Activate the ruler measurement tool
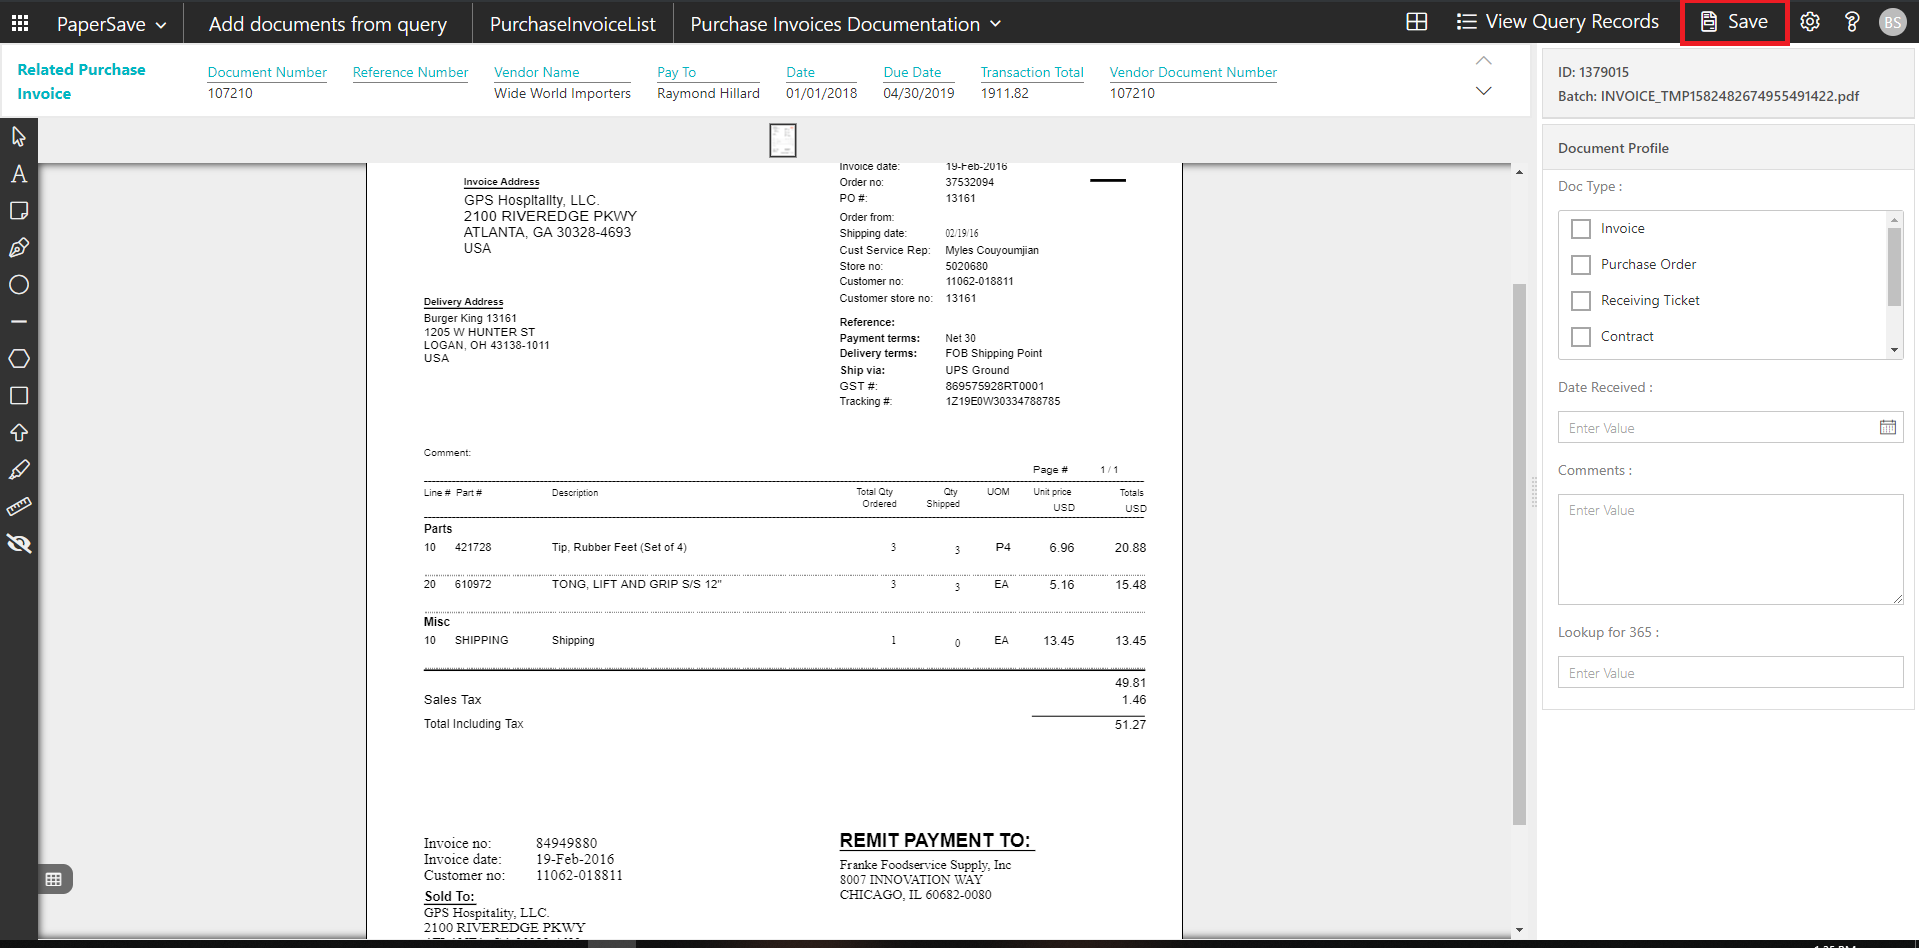The height and width of the screenshot is (948, 1919). (x=18, y=507)
